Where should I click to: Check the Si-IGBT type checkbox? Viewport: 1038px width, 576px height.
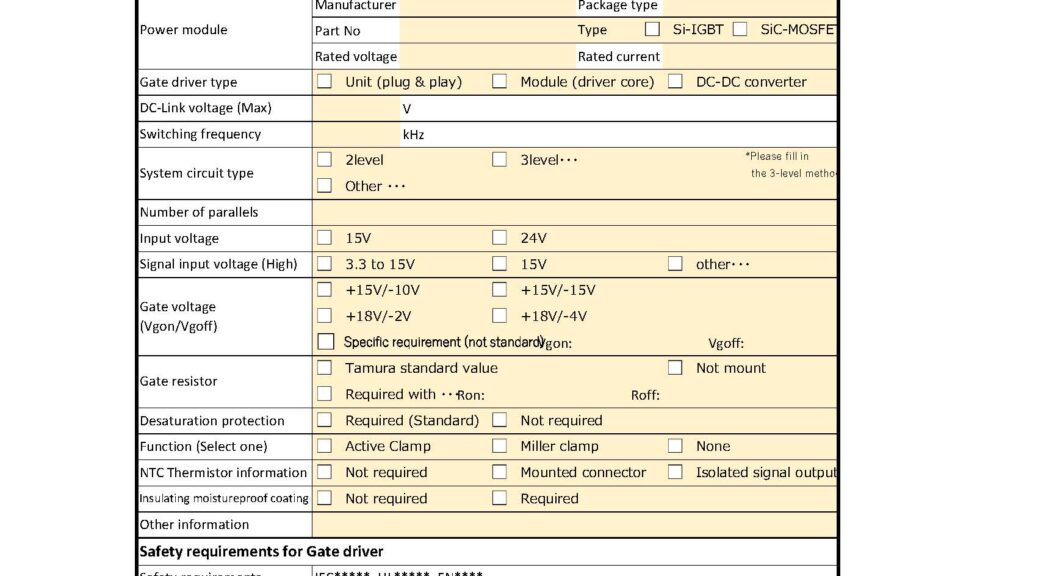(x=652, y=29)
